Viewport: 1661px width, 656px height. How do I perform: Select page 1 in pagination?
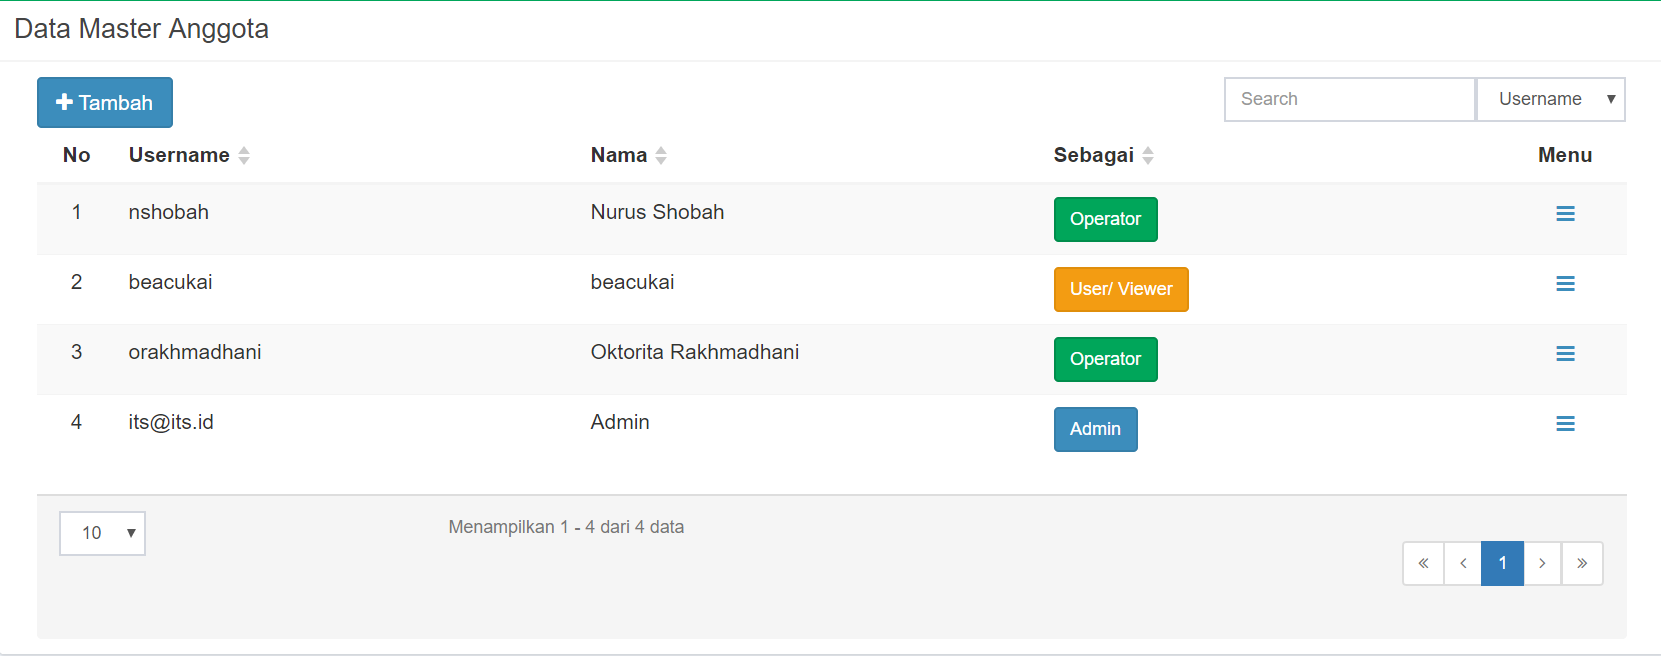[1502, 563]
